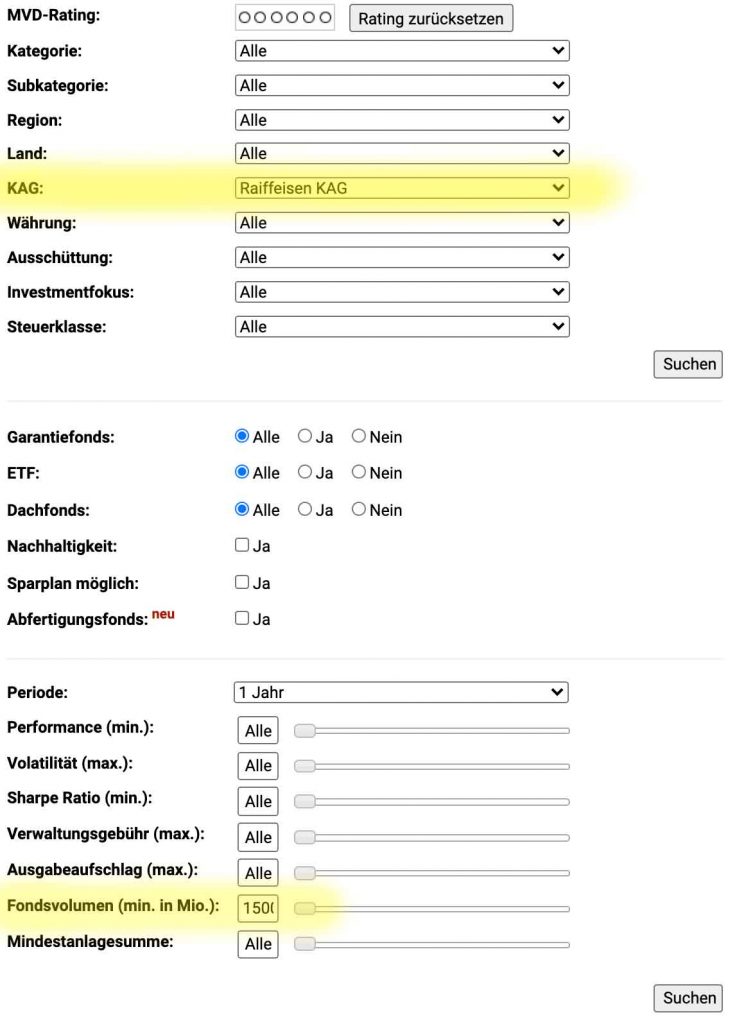
Task: Click the Ausgabeaufschlag (max.) slider handle
Action: [x=305, y=872]
